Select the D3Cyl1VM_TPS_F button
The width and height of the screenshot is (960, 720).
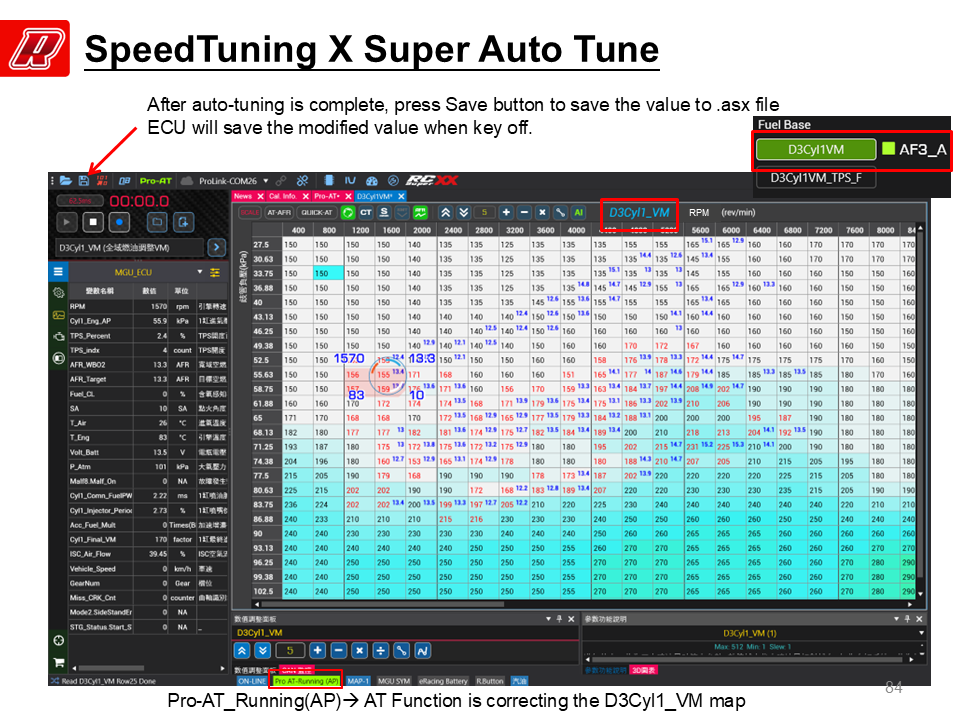[816, 178]
